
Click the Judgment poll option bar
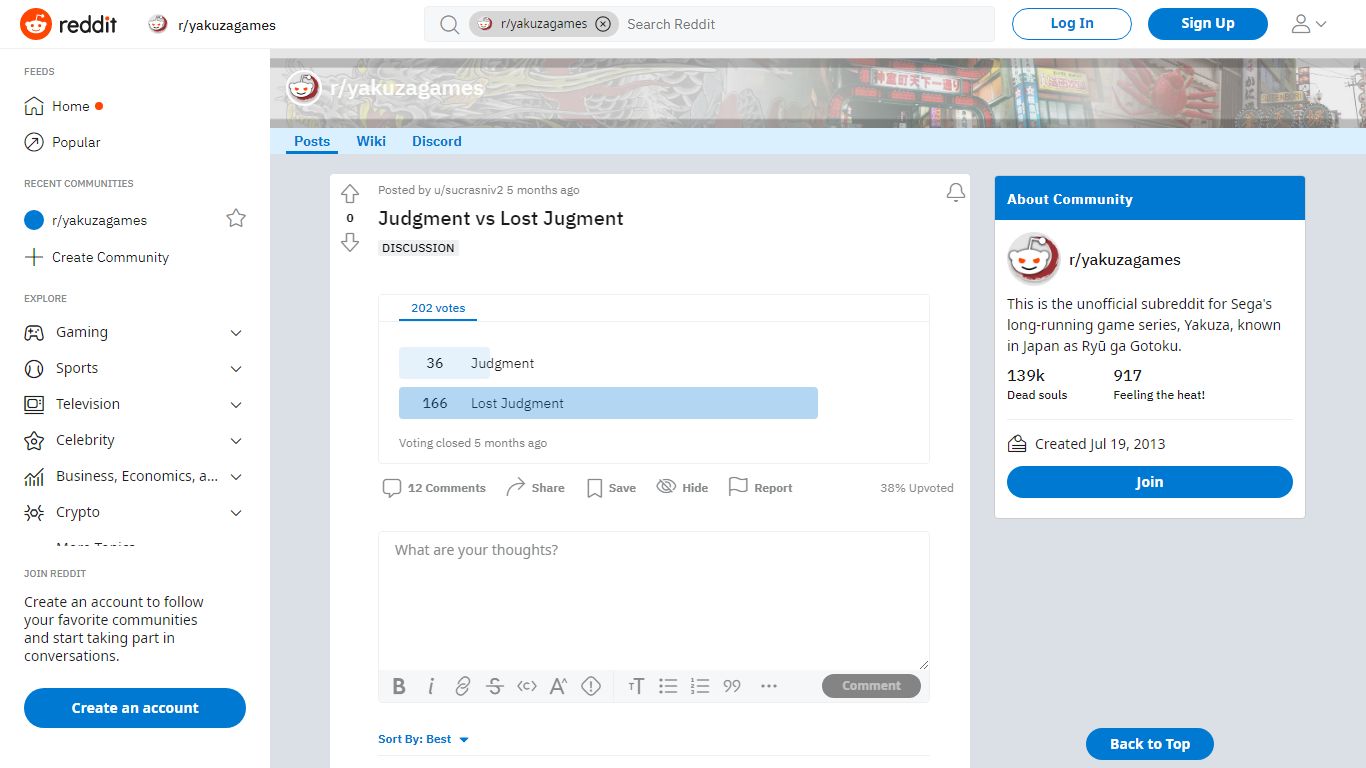(x=444, y=363)
